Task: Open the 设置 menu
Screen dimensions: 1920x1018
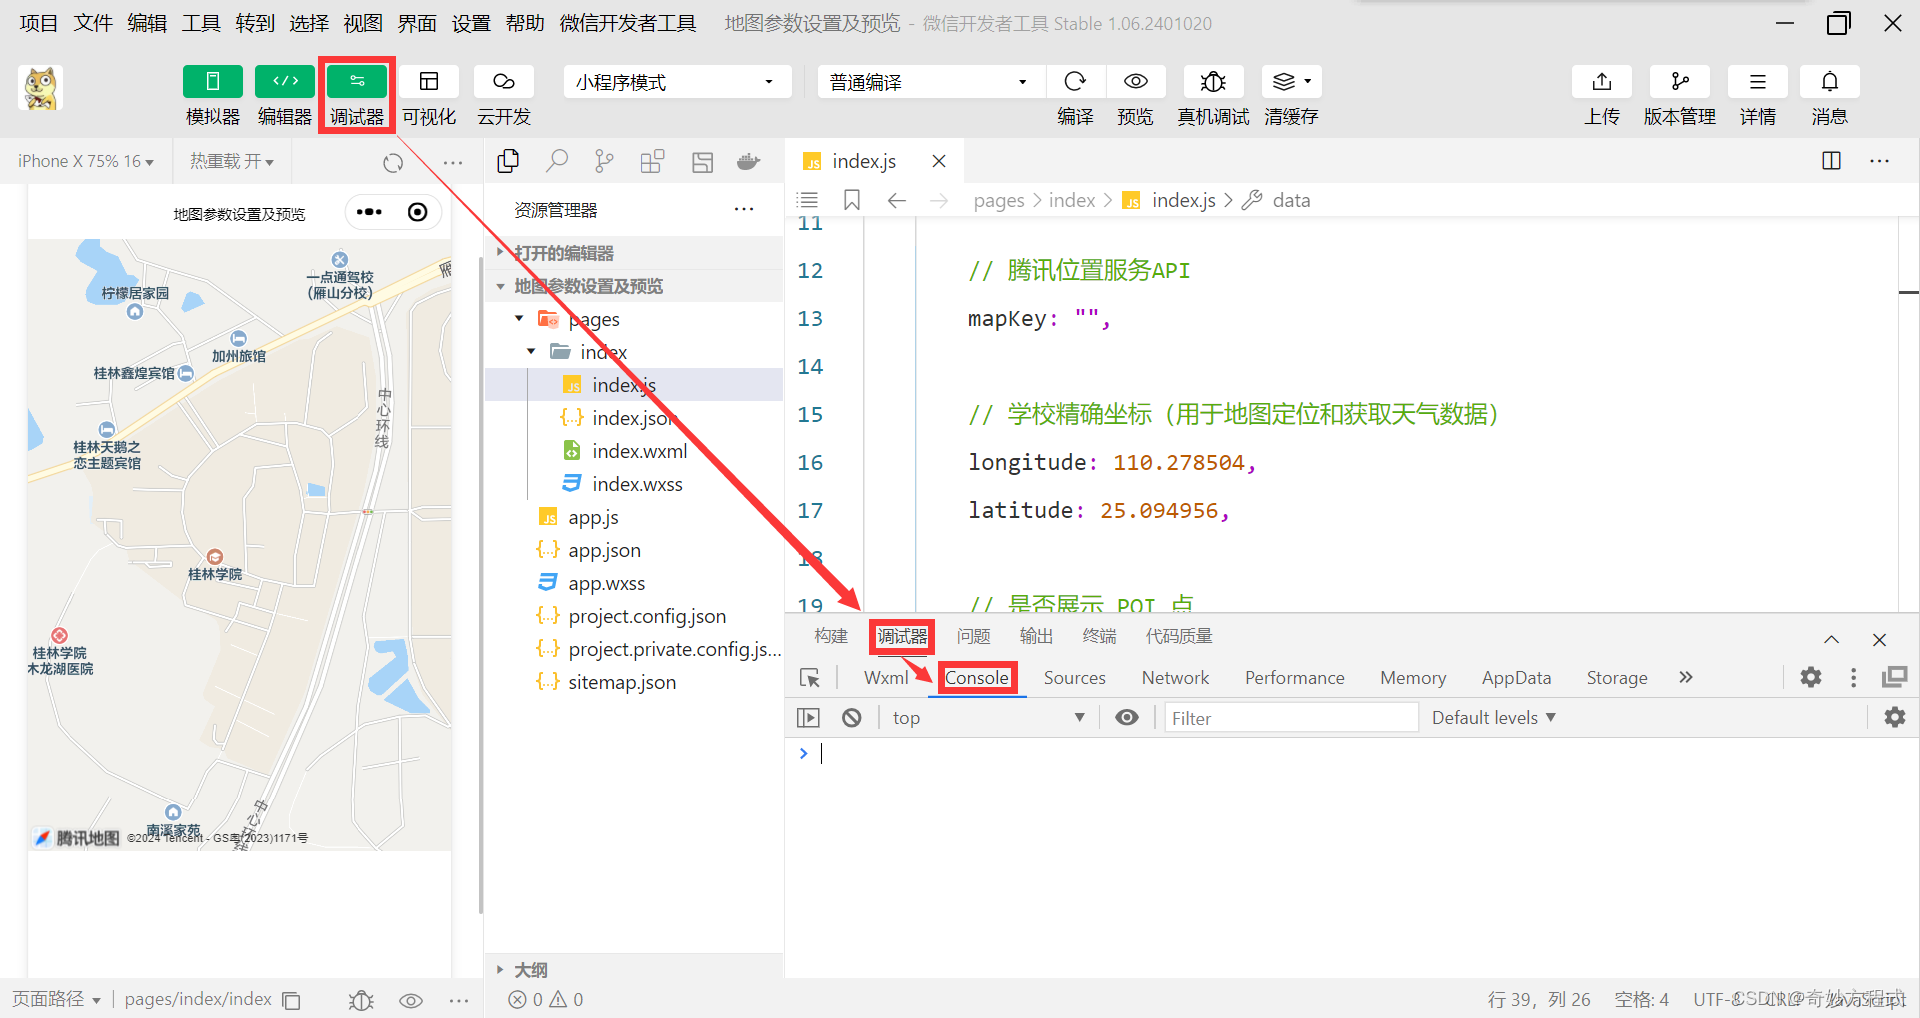Action: tap(471, 23)
